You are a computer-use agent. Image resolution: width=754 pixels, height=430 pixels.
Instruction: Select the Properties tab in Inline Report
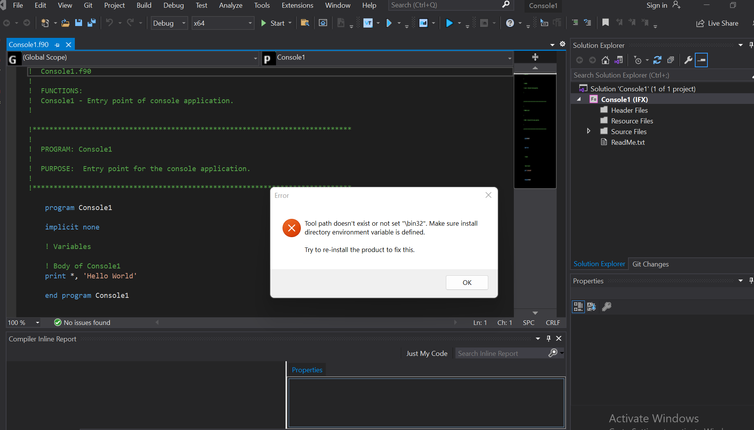(307, 370)
